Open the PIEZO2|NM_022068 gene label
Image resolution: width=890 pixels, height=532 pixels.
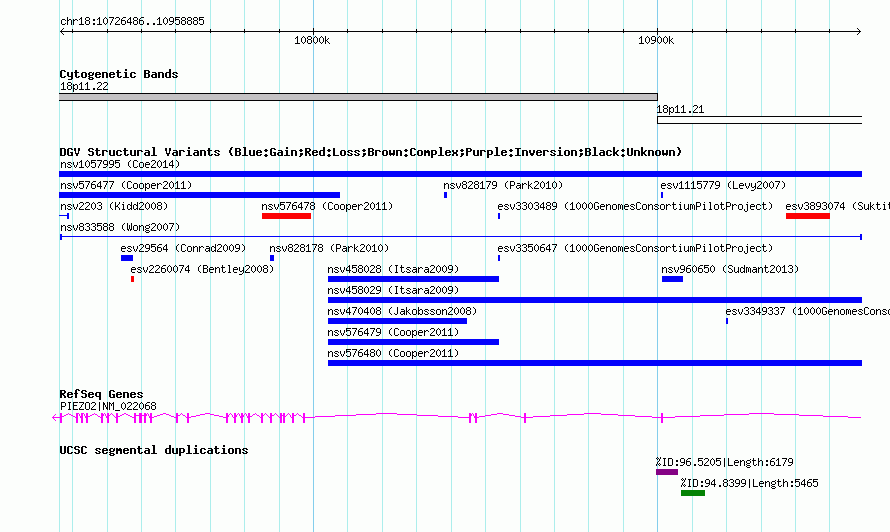click(x=108, y=406)
